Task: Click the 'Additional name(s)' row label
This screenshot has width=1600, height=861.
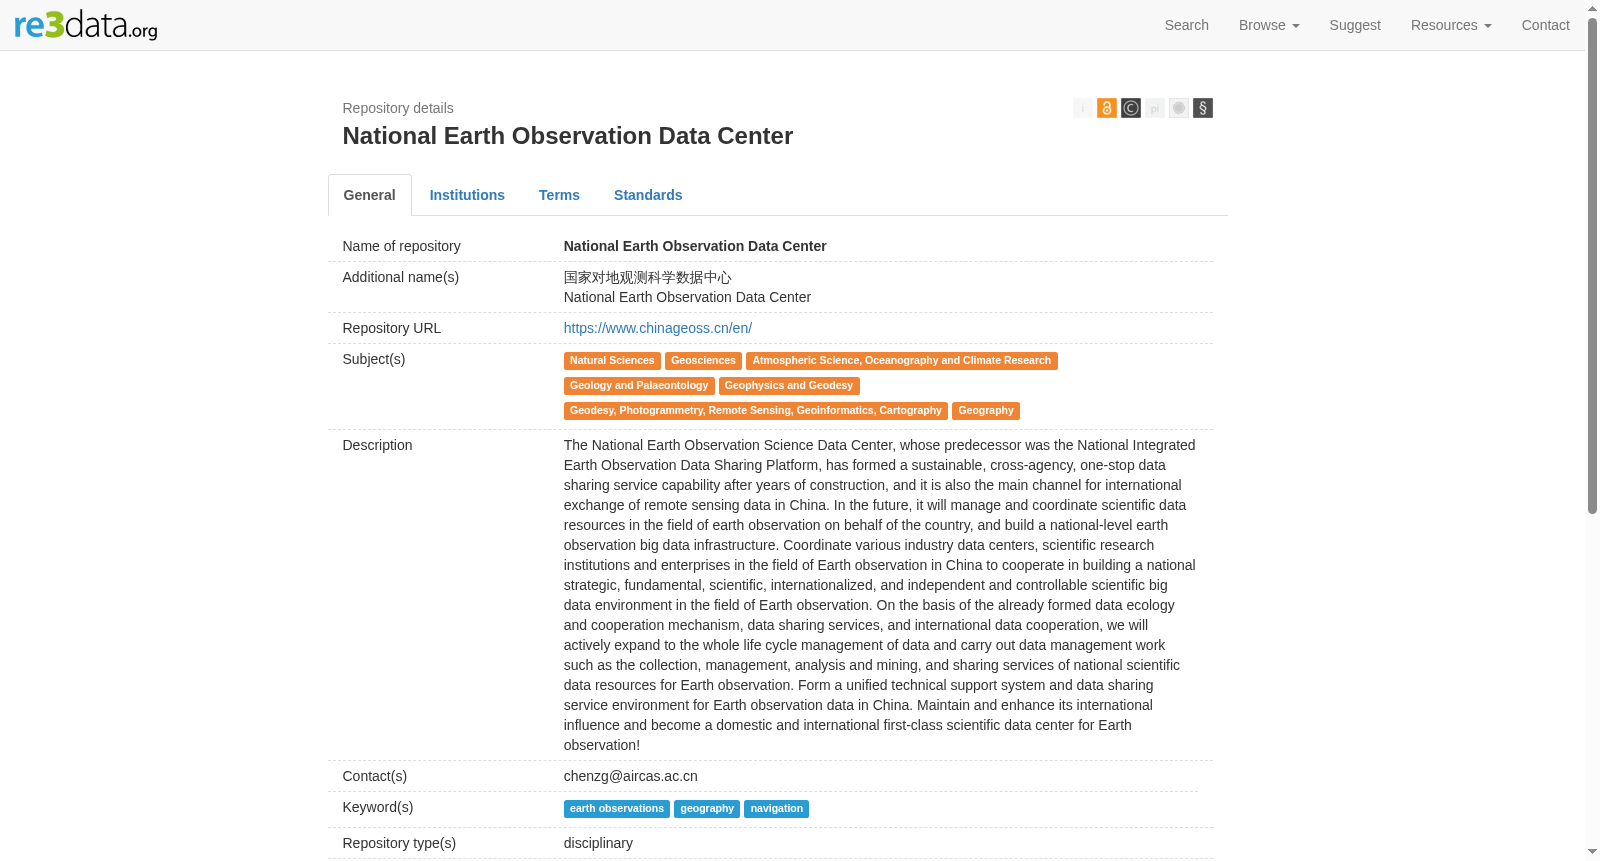Action: coord(401,277)
